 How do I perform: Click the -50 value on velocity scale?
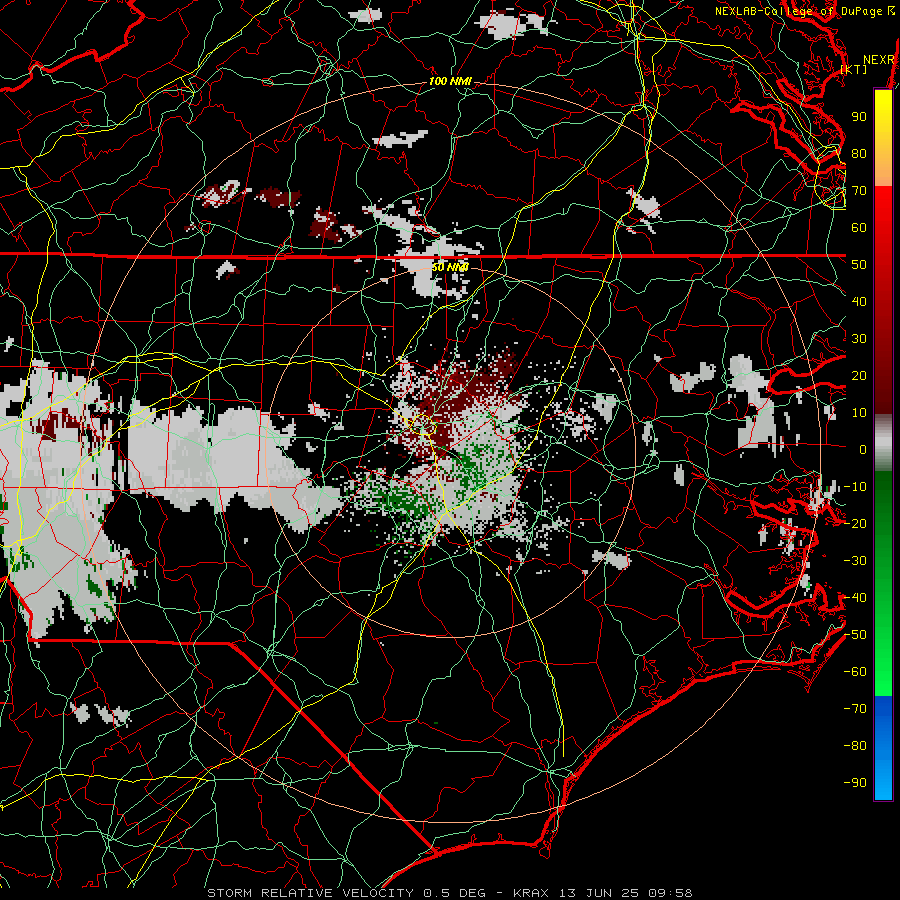point(855,635)
